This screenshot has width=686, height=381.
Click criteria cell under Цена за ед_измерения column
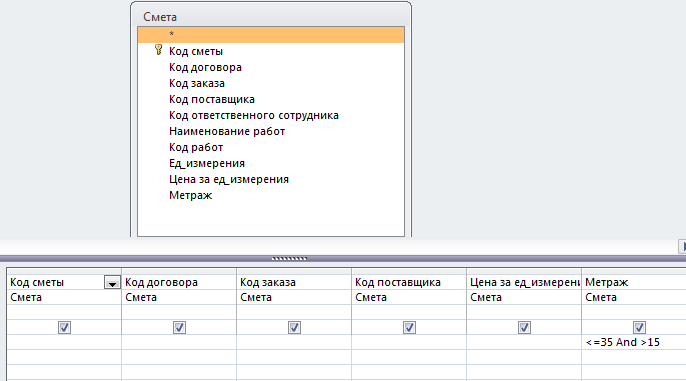524,342
